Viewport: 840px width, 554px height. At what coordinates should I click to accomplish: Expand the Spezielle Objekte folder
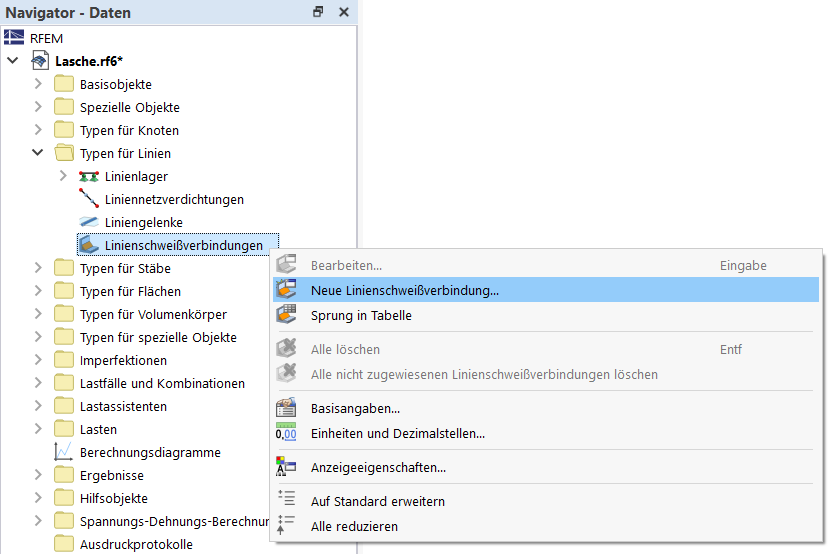tap(38, 107)
